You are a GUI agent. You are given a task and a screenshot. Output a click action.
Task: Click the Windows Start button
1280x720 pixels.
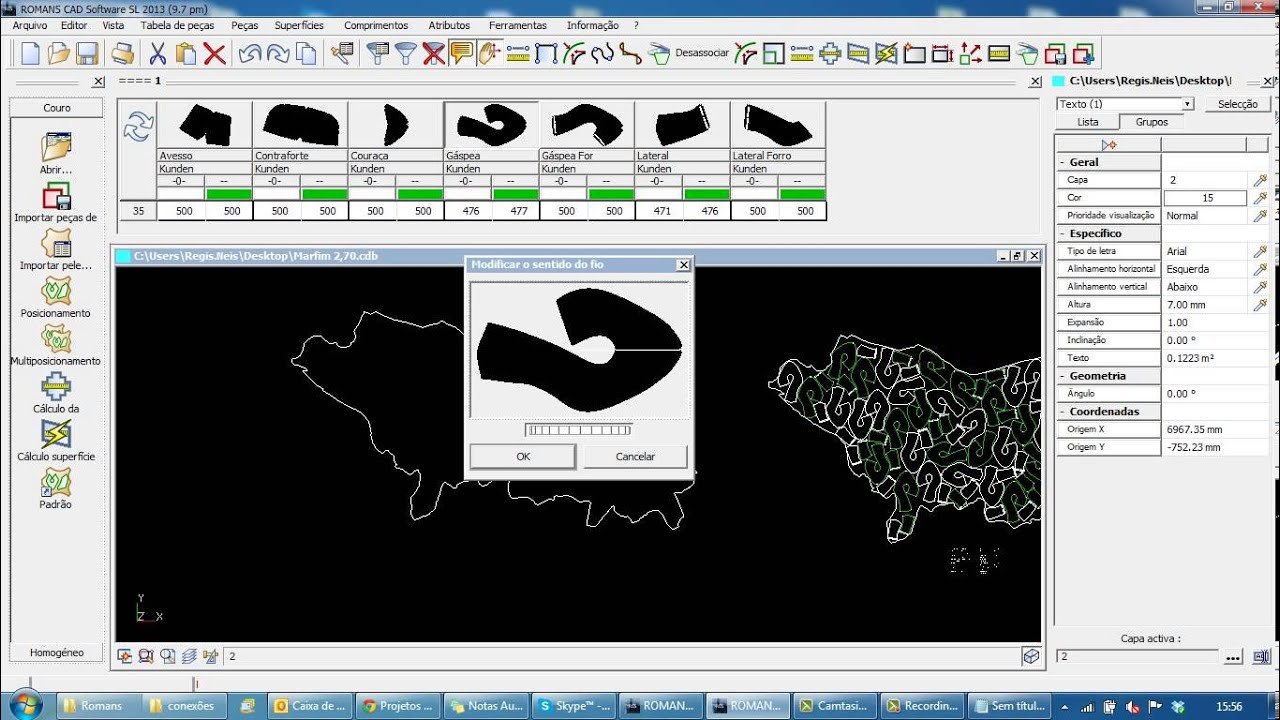pyautogui.click(x=25, y=705)
